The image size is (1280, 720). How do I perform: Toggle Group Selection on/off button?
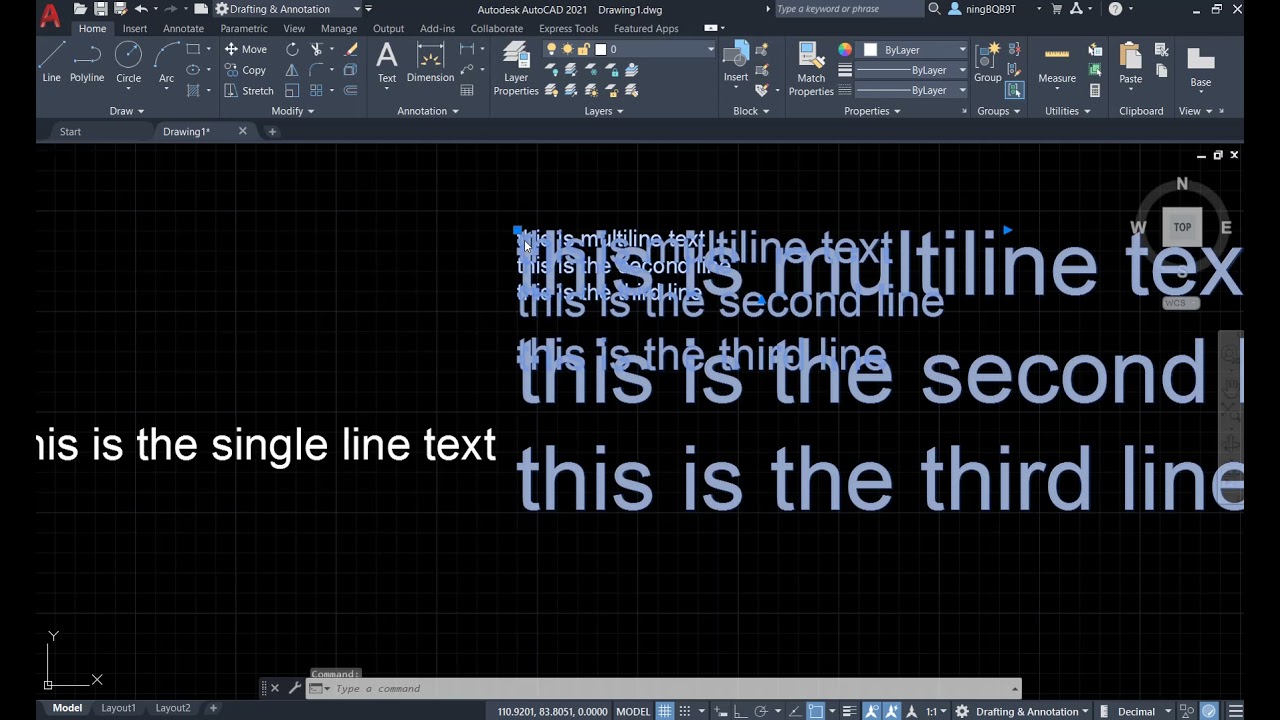coord(1015,90)
